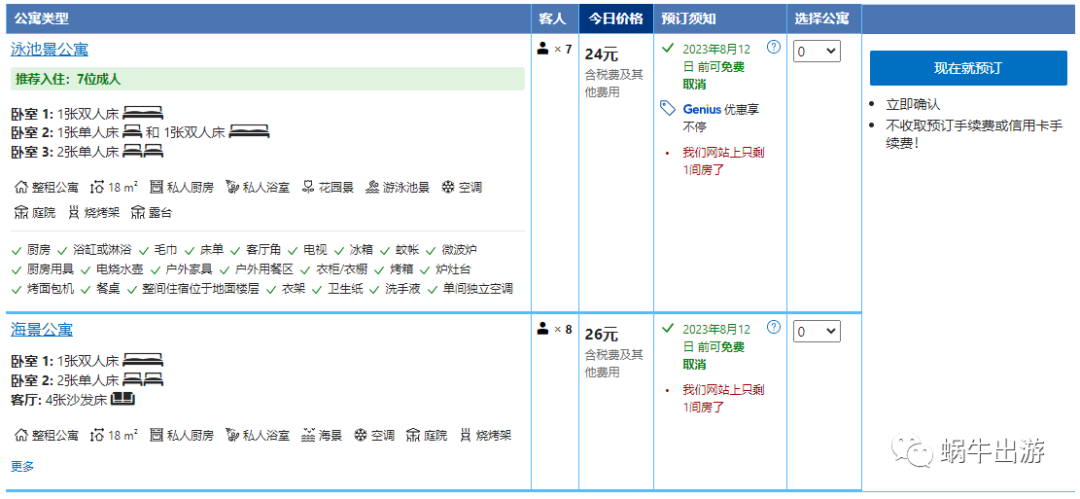This screenshot has height=499, width=1080.
Task: Click the free cancellation text in the 泳池景公寓 row
Action: pyautogui.click(x=716, y=67)
